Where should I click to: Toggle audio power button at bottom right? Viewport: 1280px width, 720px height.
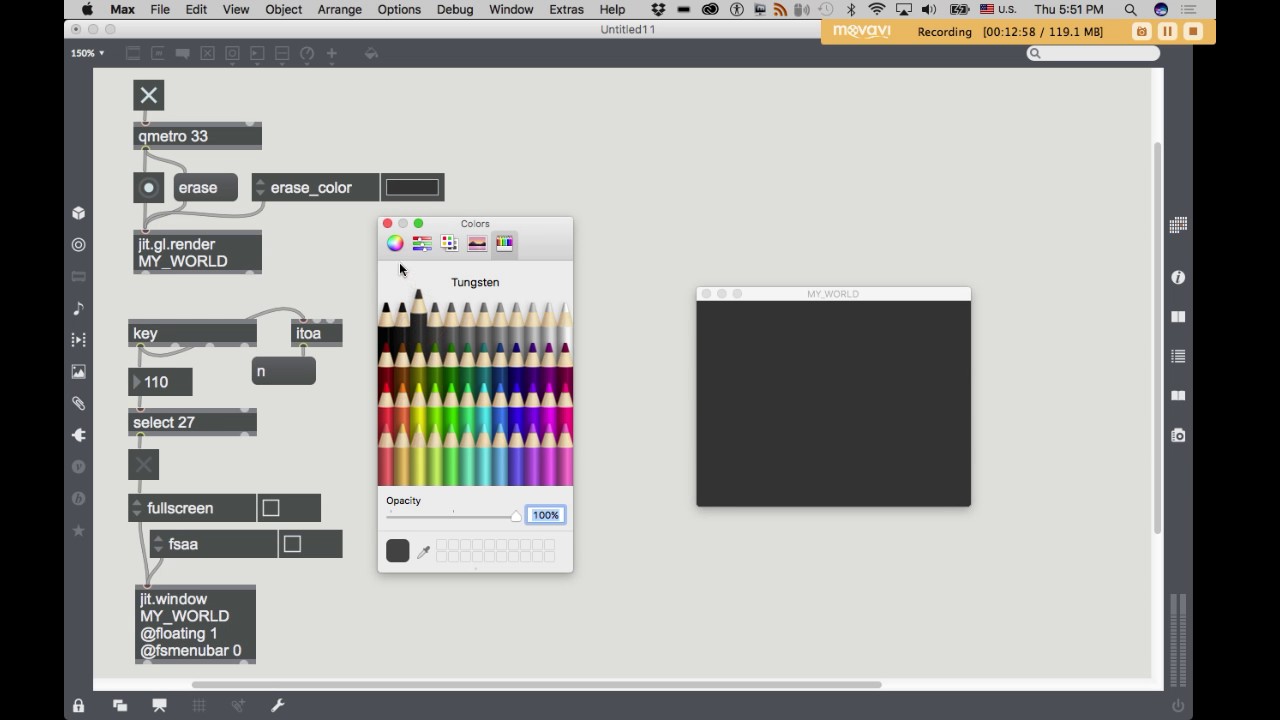[1178, 705]
